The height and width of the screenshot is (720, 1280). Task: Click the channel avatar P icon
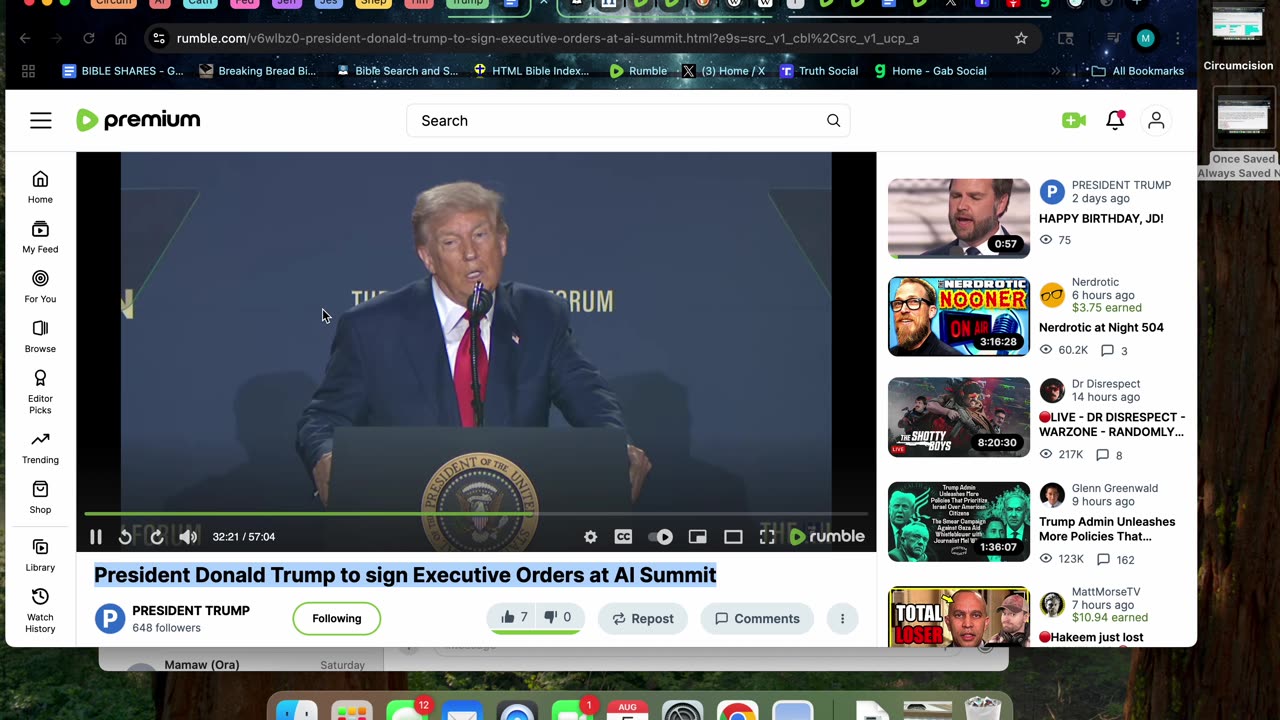point(110,619)
